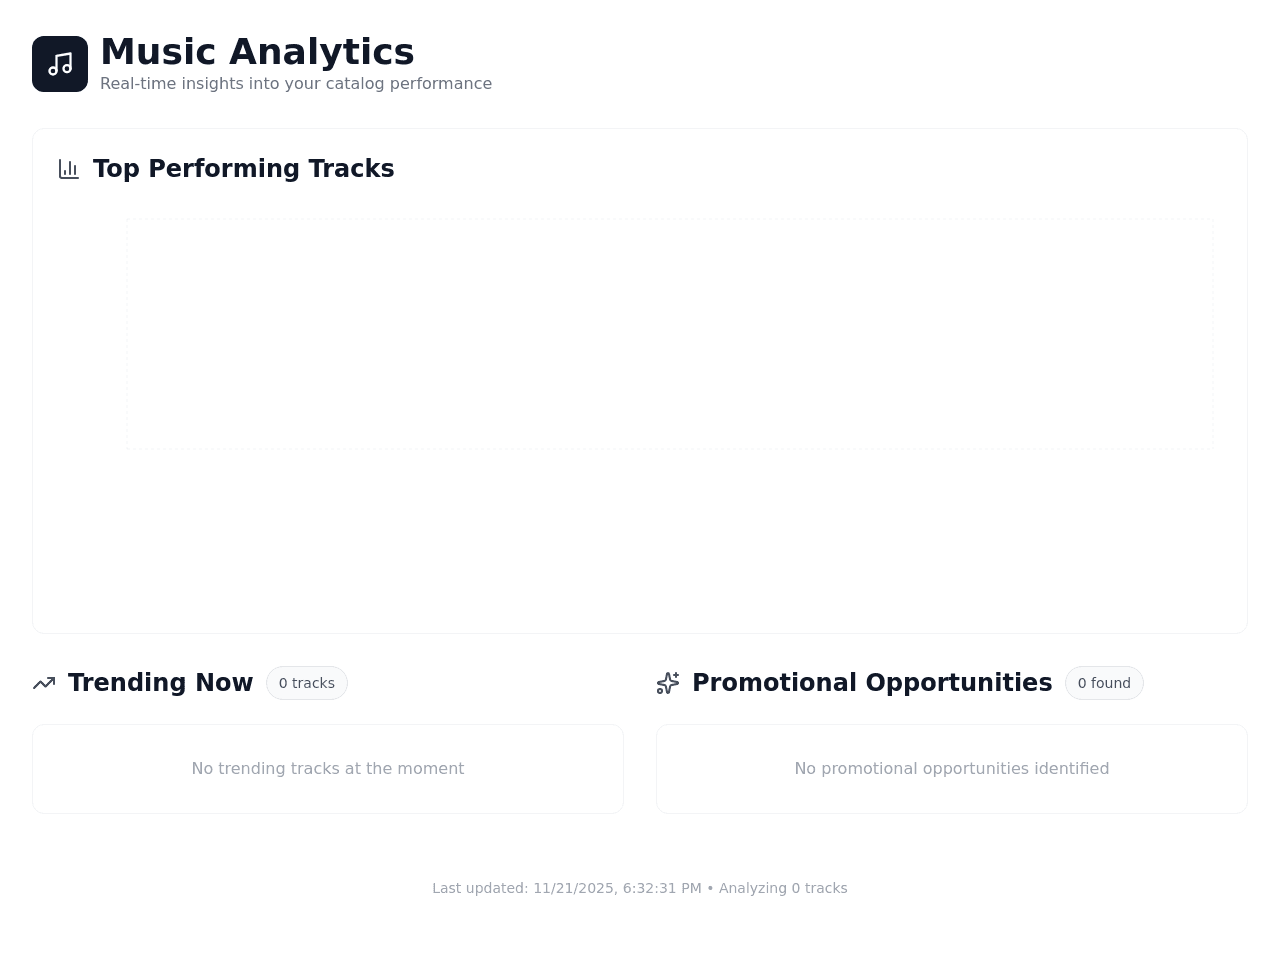Click the Top Performing Tracks heading
This screenshot has height=960, width=1280.
point(244,169)
